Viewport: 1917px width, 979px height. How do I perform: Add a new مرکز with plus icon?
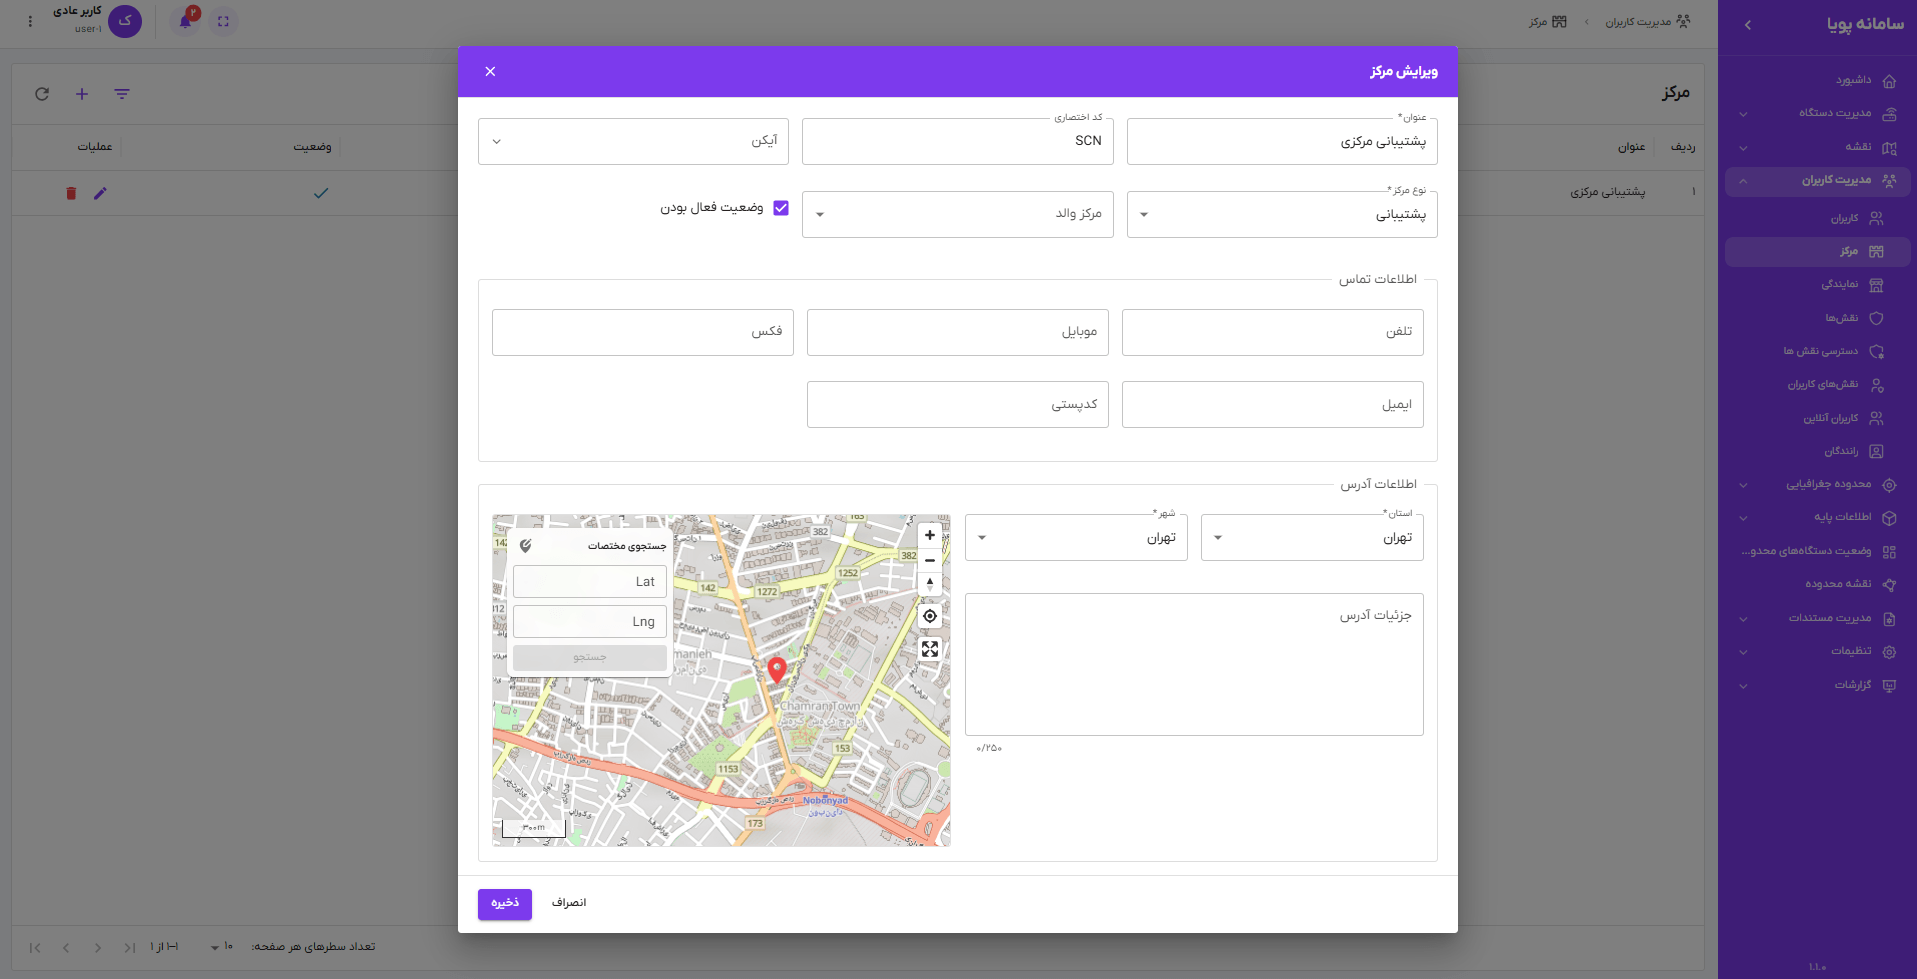(x=82, y=94)
